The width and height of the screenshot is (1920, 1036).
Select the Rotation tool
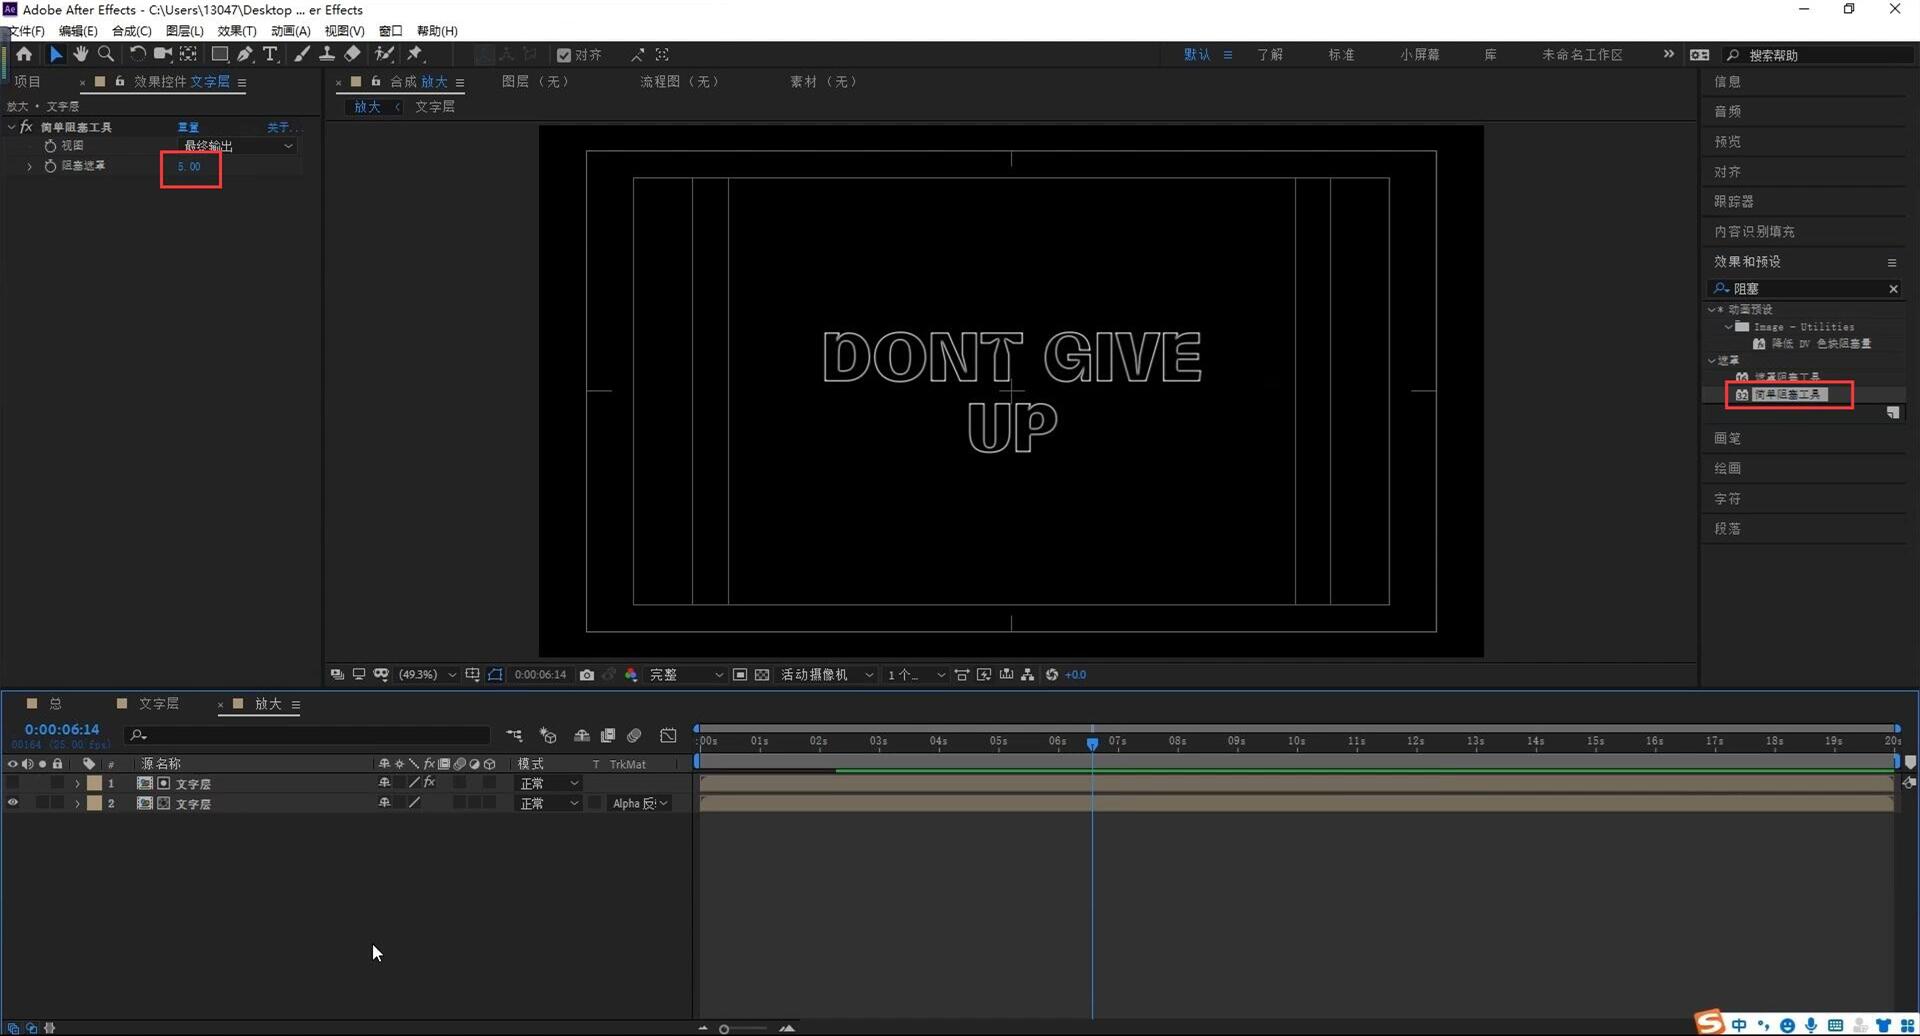(x=137, y=54)
